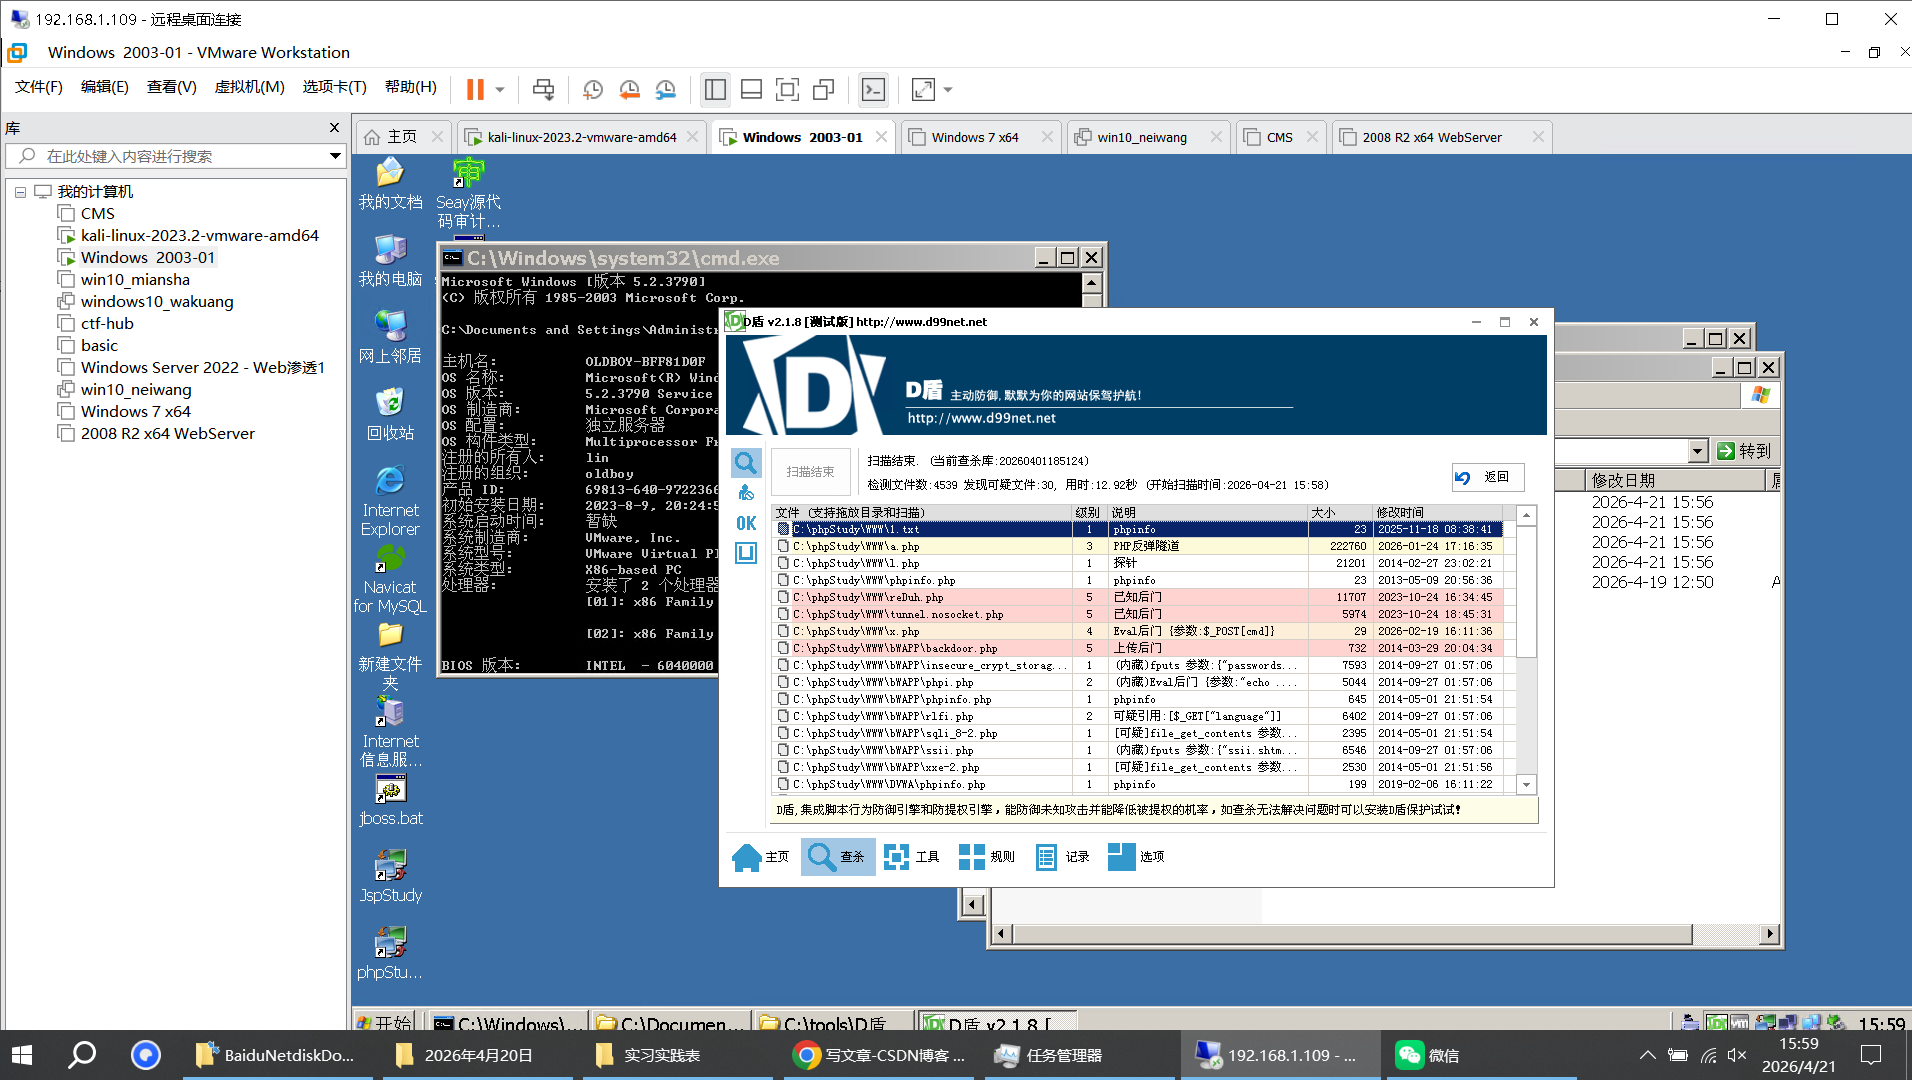Click the 返回 button in D盾
The width and height of the screenshot is (1912, 1080).
[x=1488, y=477]
